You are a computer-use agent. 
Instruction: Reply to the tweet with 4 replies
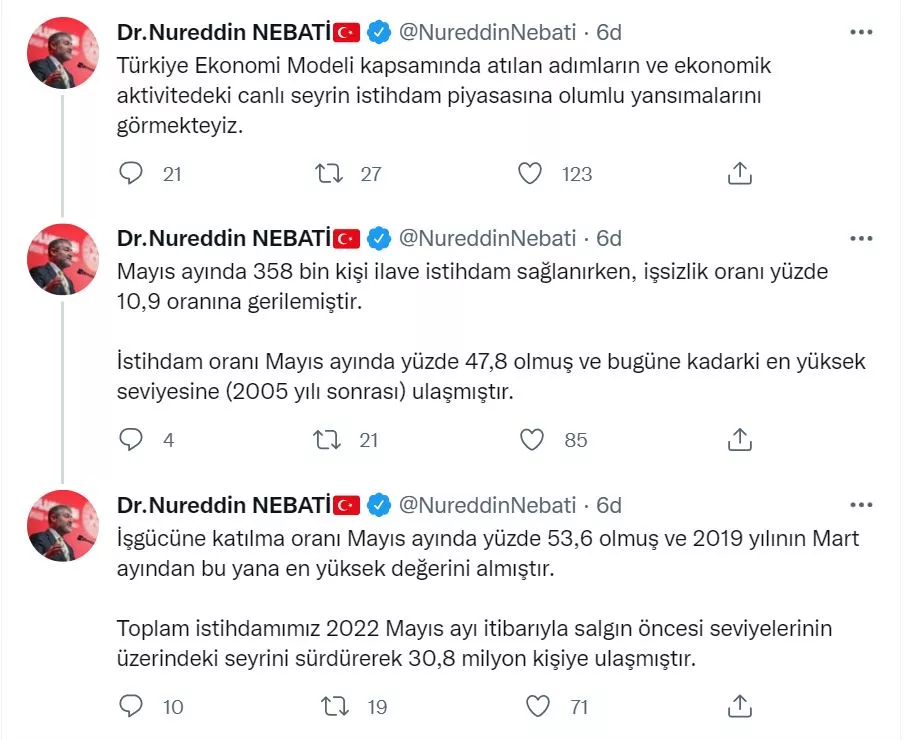click(x=132, y=439)
